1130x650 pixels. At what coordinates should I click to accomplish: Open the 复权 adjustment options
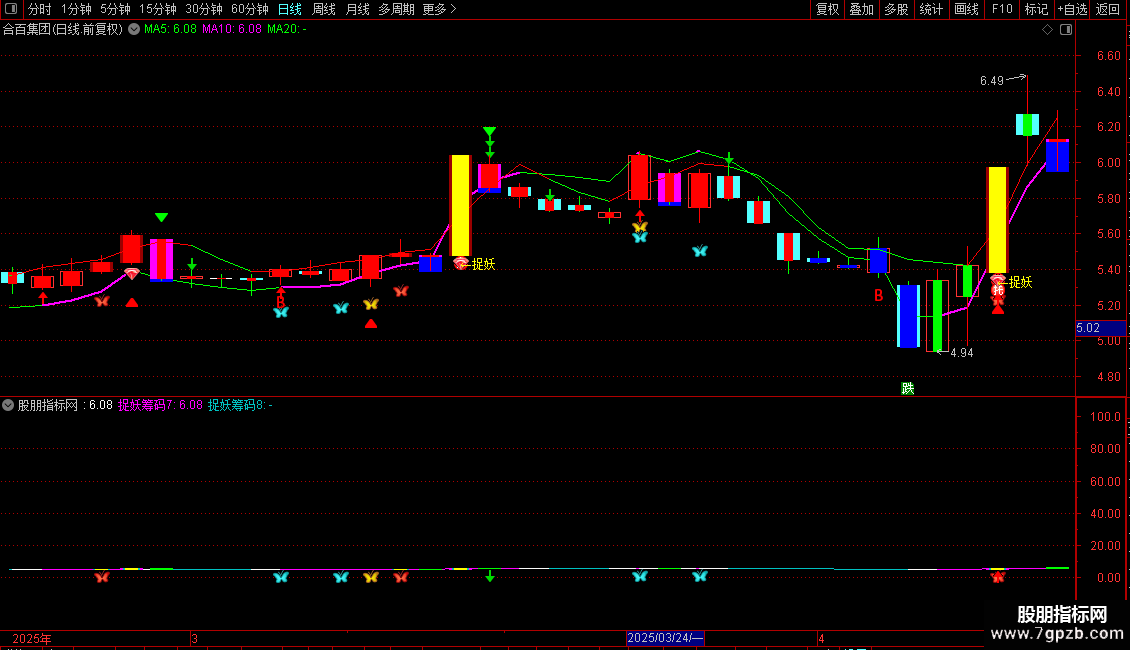(x=827, y=9)
